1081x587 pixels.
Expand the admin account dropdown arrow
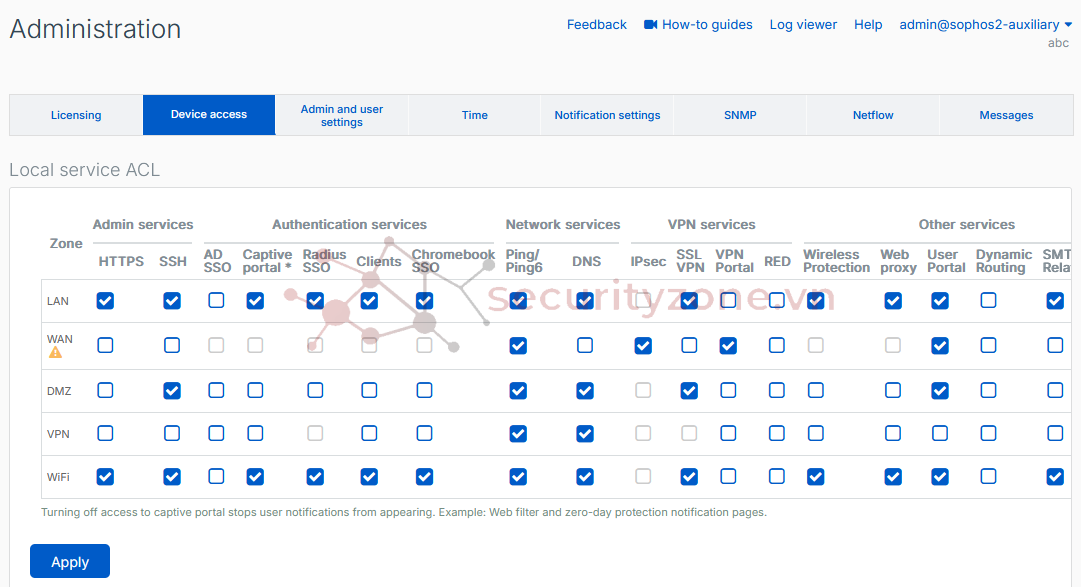click(x=1068, y=24)
